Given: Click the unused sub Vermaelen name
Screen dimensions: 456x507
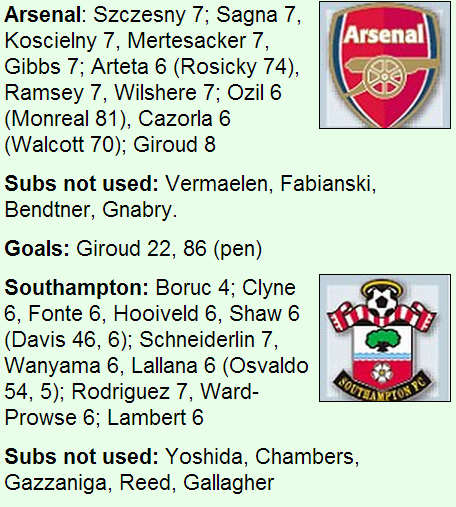Looking at the screenshot, I should 217,184.
